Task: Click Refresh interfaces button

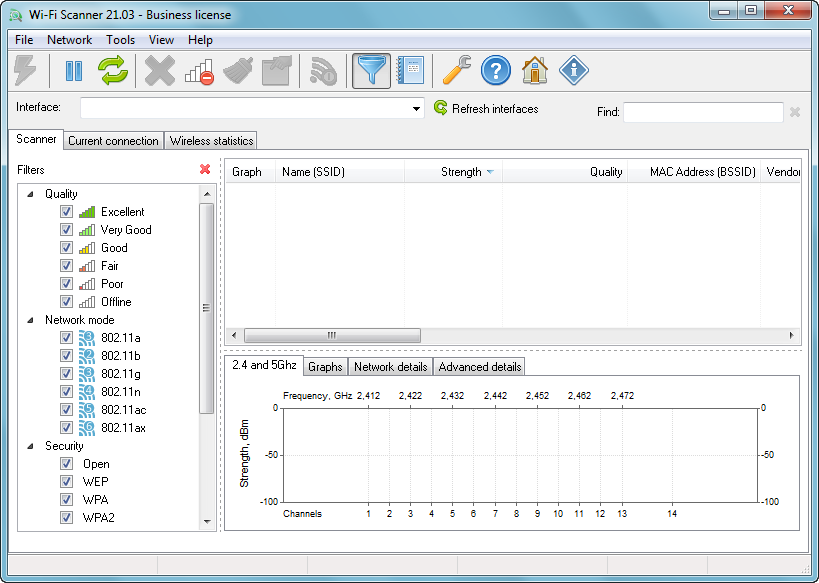Action: click(x=486, y=109)
